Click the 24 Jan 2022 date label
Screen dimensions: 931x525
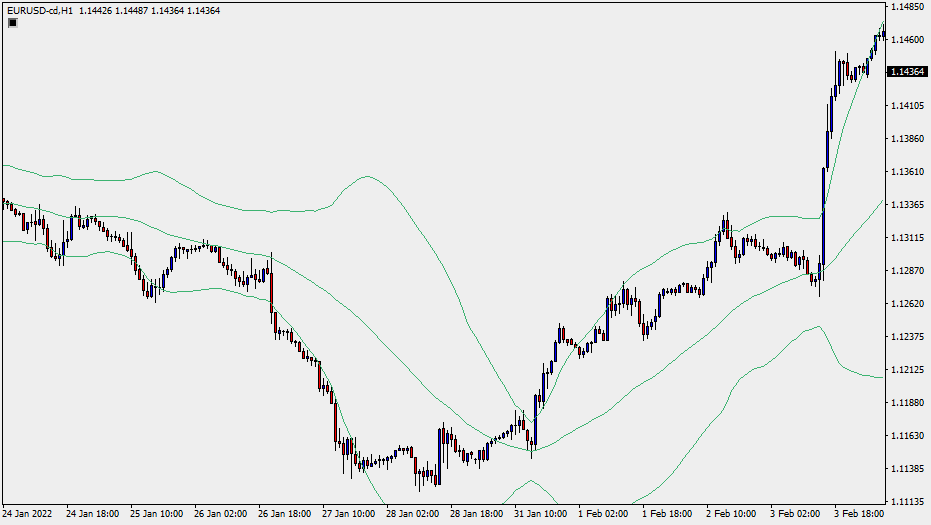click(x=27, y=514)
